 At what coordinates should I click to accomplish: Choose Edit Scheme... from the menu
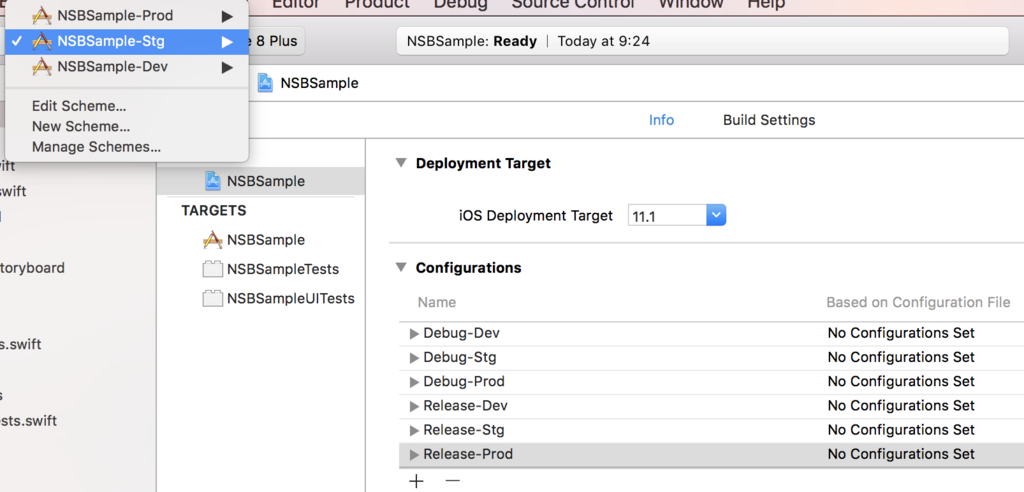79,106
